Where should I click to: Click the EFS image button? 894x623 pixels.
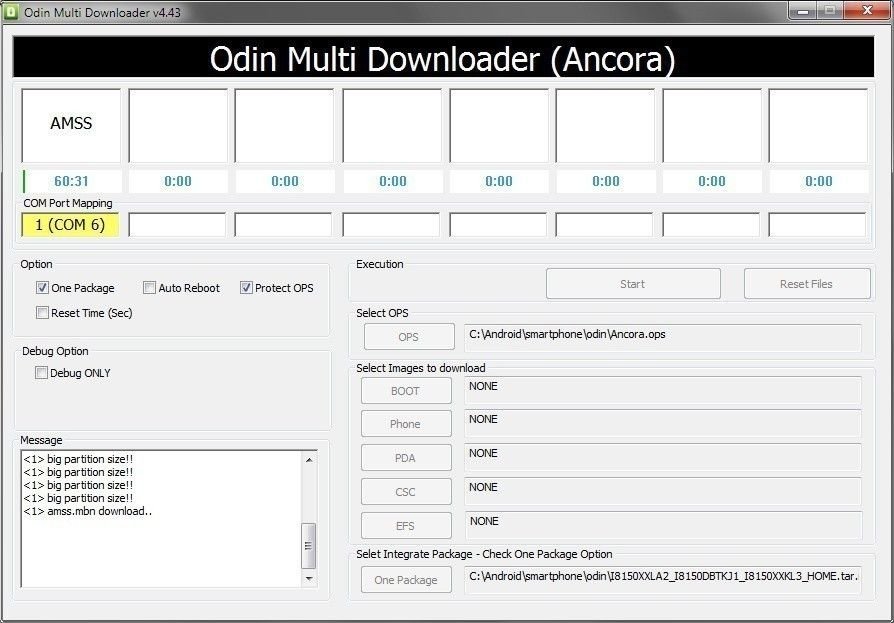(x=406, y=526)
